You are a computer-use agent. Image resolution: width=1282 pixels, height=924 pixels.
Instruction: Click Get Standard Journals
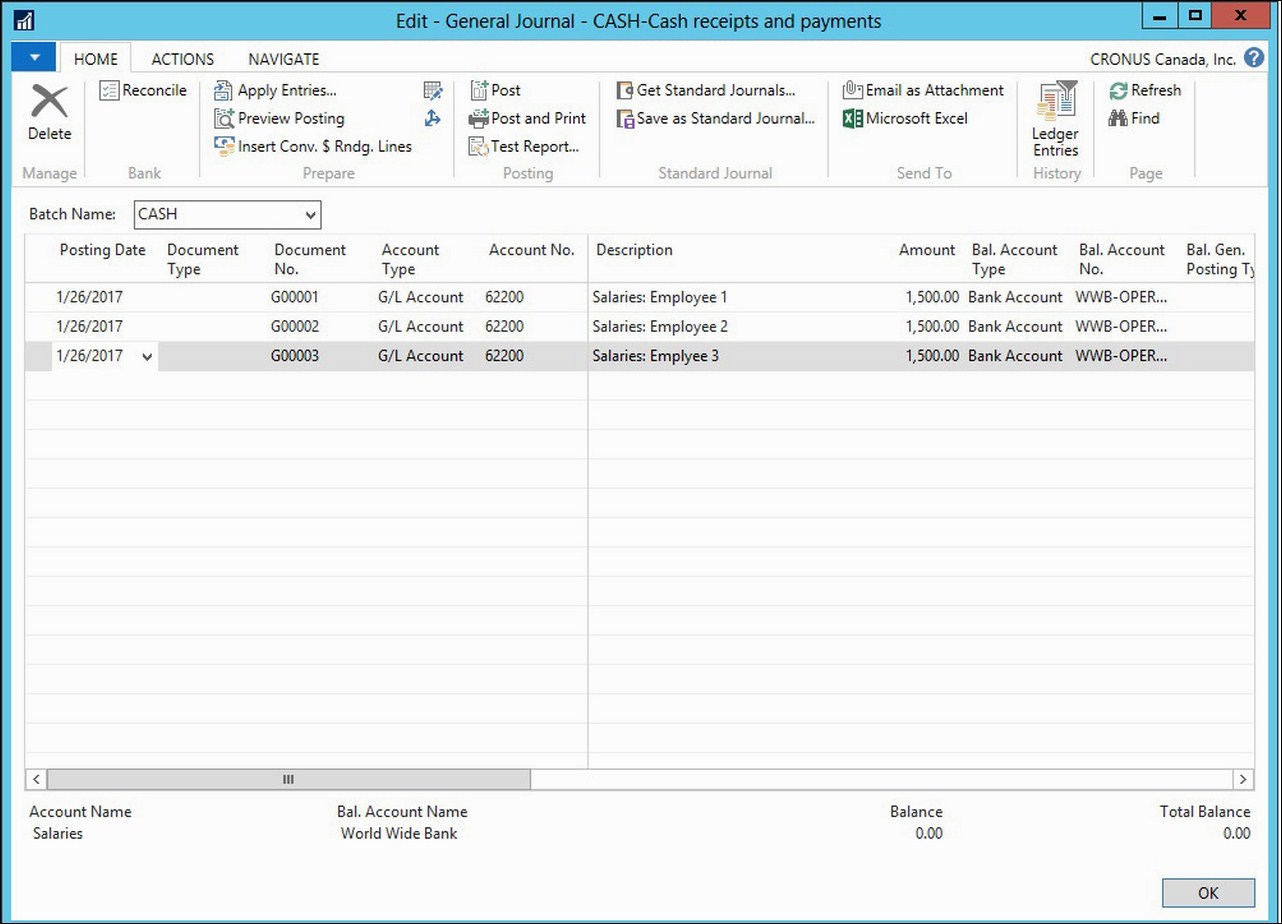click(706, 90)
